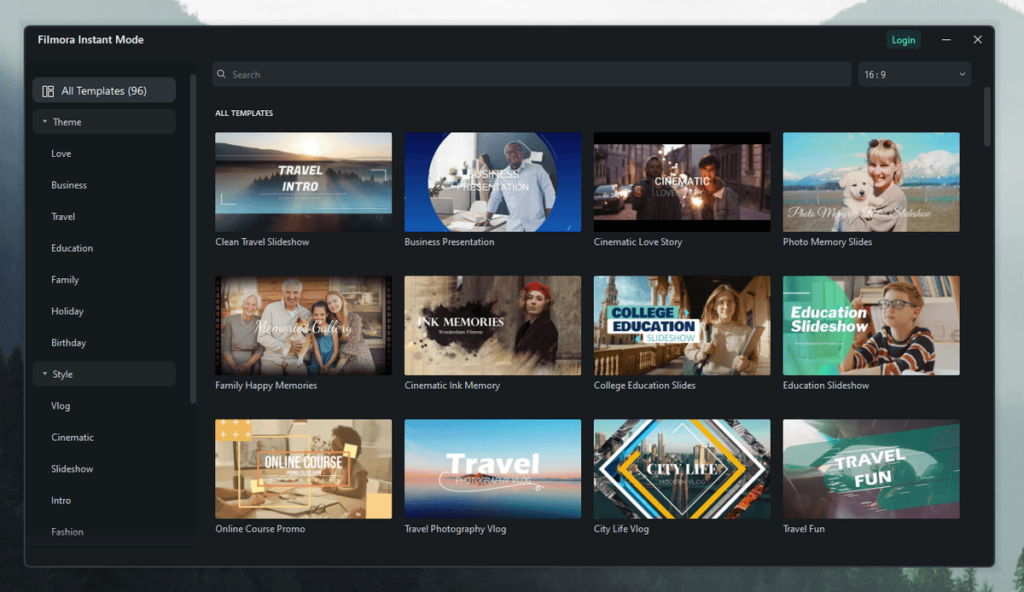Choose the Family Happy Memories template
The height and width of the screenshot is (592, 1024).
[x=303, y=325]
